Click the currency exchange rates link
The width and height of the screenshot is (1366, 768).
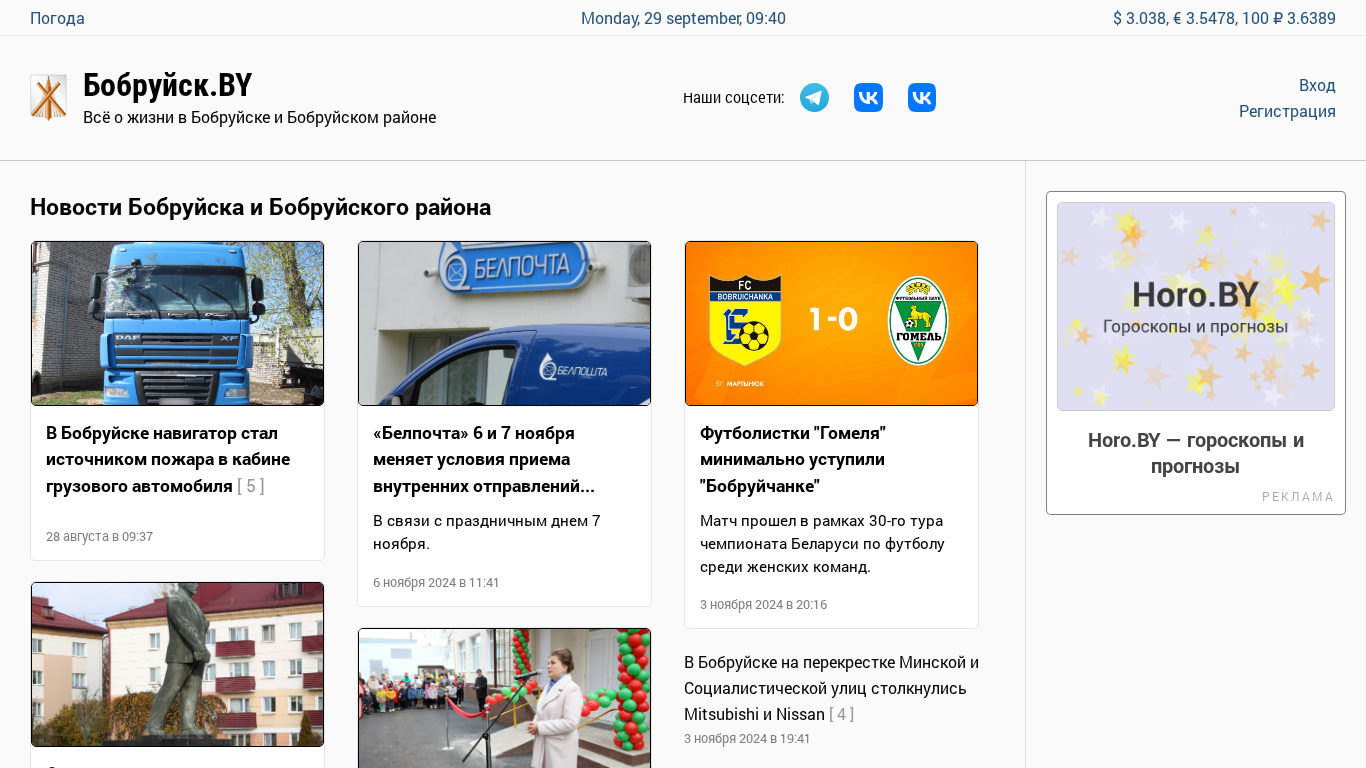coord(1224,18)
